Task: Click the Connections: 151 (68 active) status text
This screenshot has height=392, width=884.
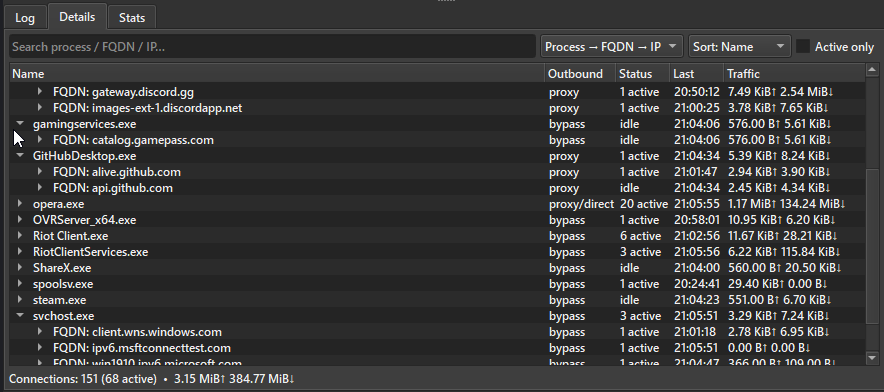Action: coord(83,378)
